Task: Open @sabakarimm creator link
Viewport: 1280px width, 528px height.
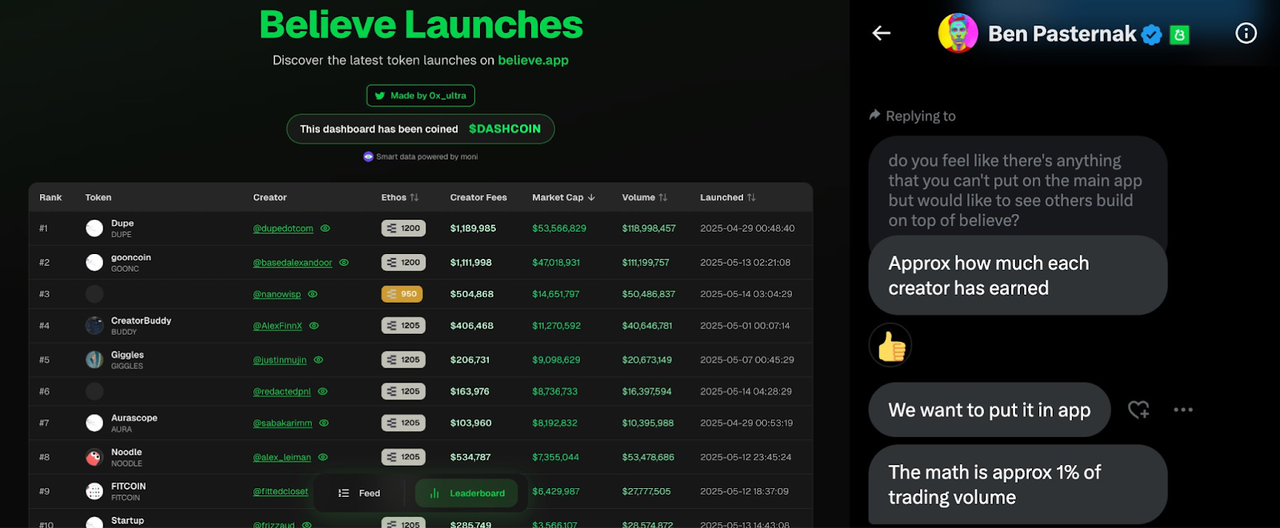Action: click(x=282, y=423)
